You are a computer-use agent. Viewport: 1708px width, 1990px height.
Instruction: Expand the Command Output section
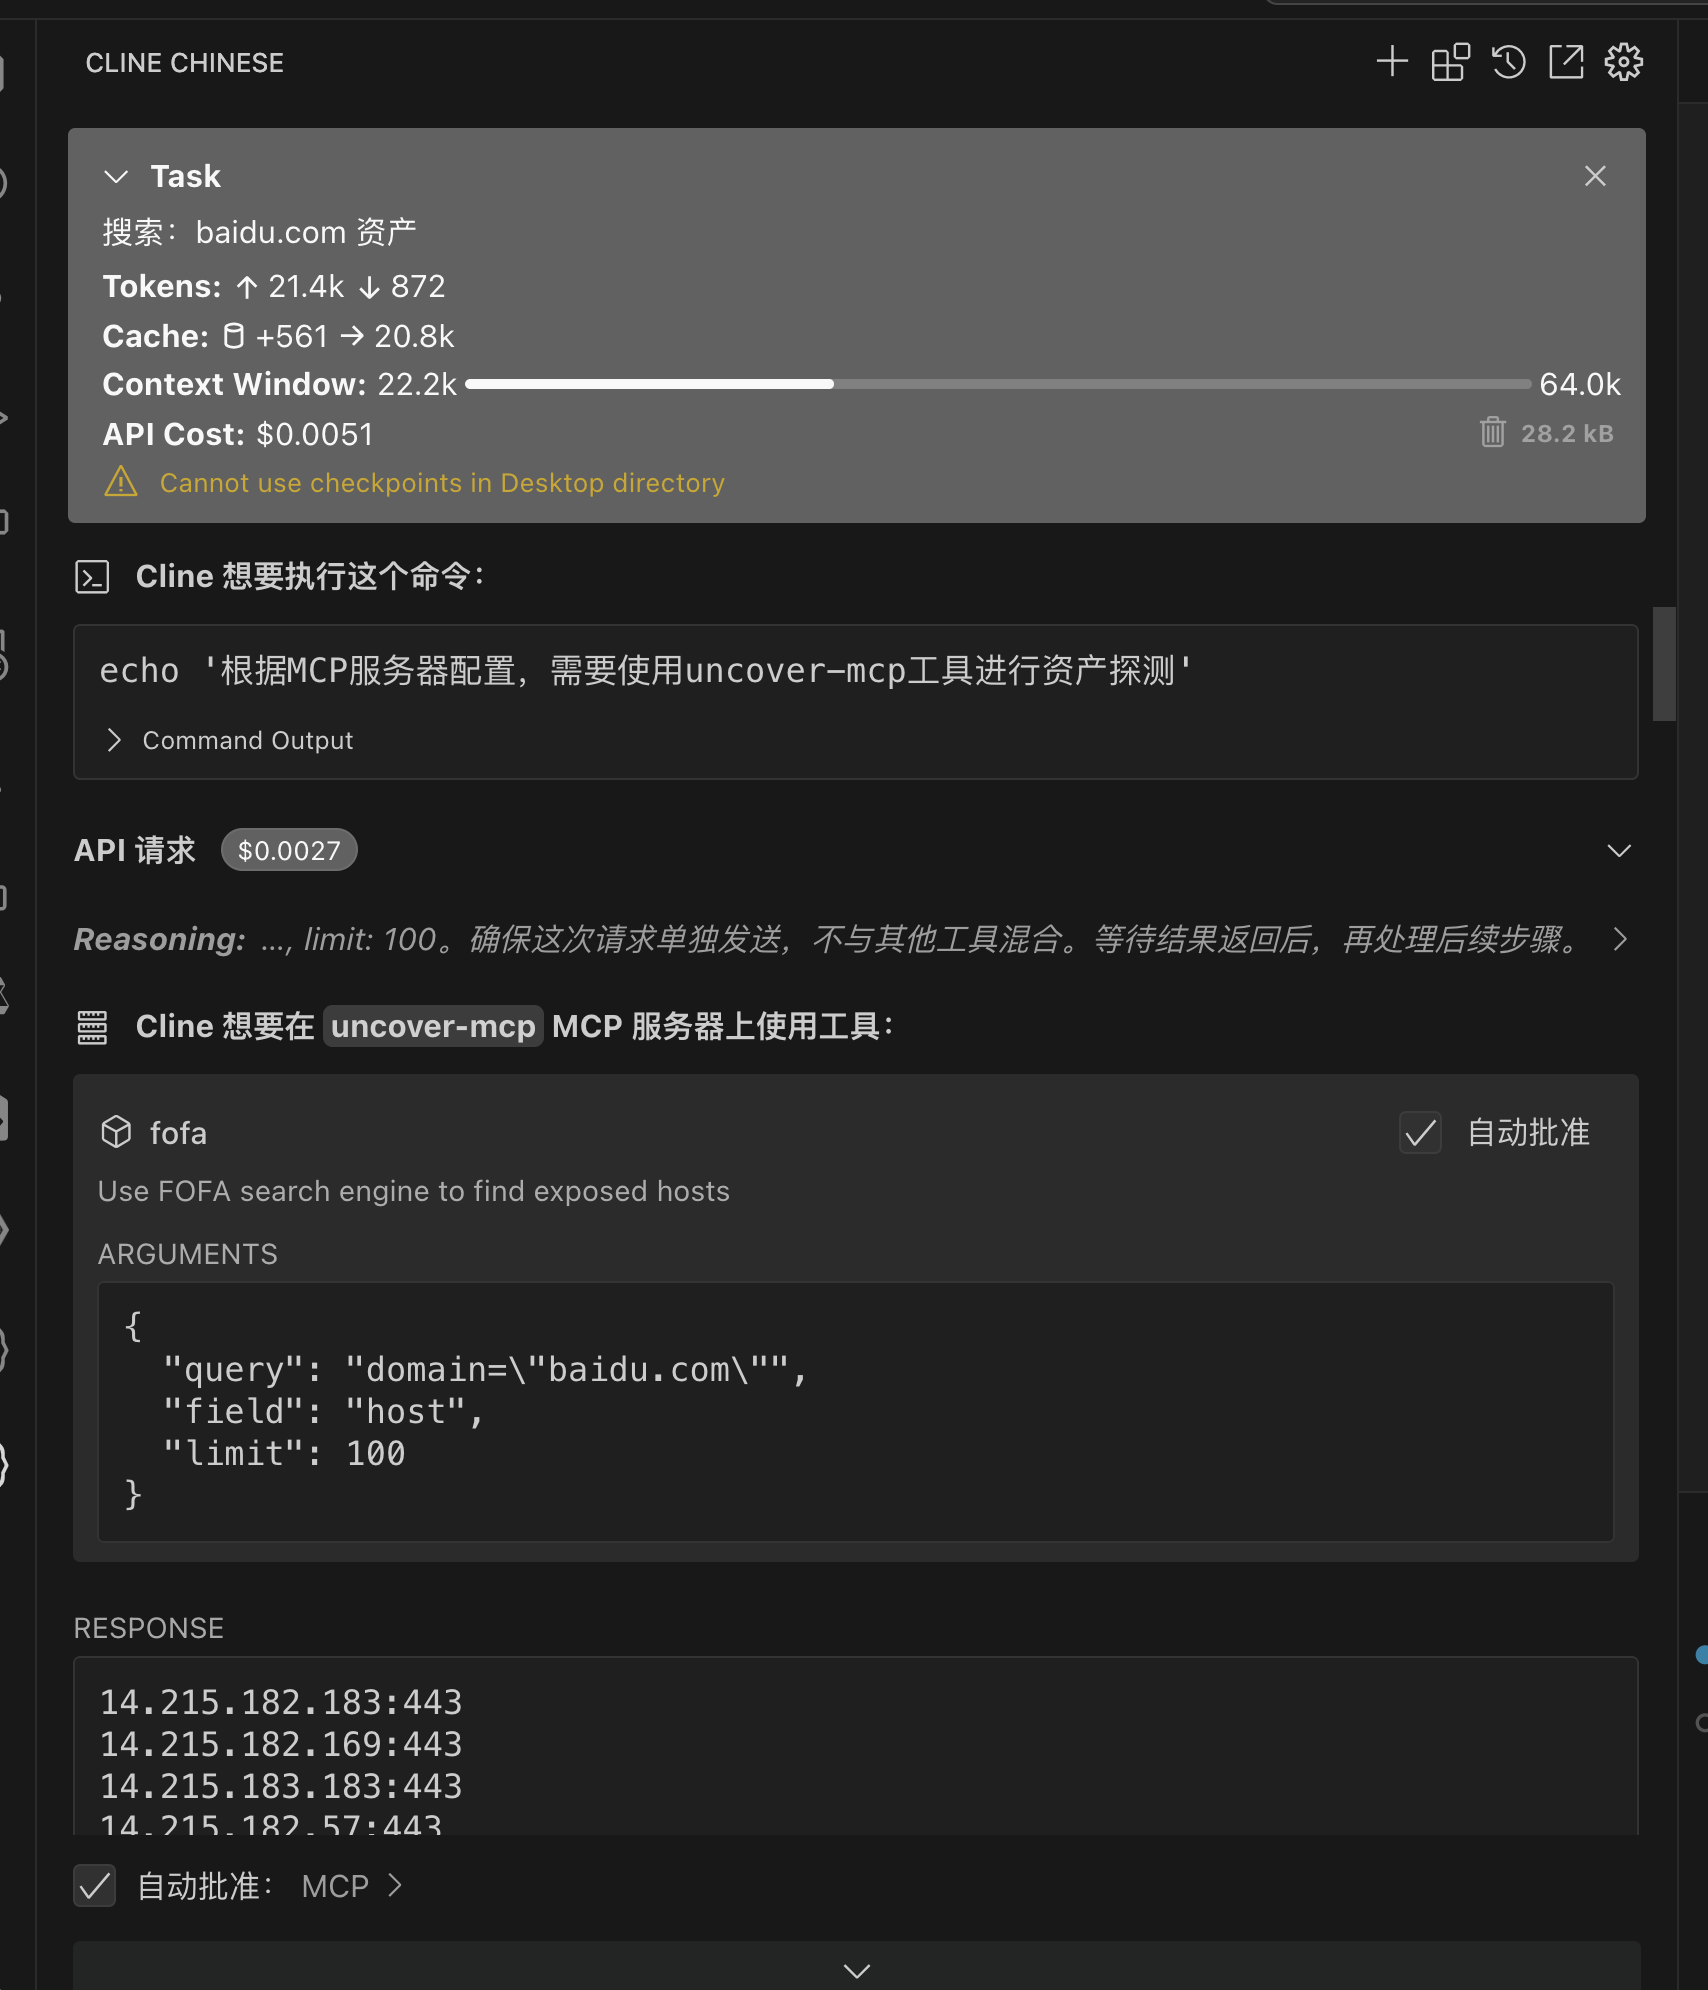(x=112, y=740)
